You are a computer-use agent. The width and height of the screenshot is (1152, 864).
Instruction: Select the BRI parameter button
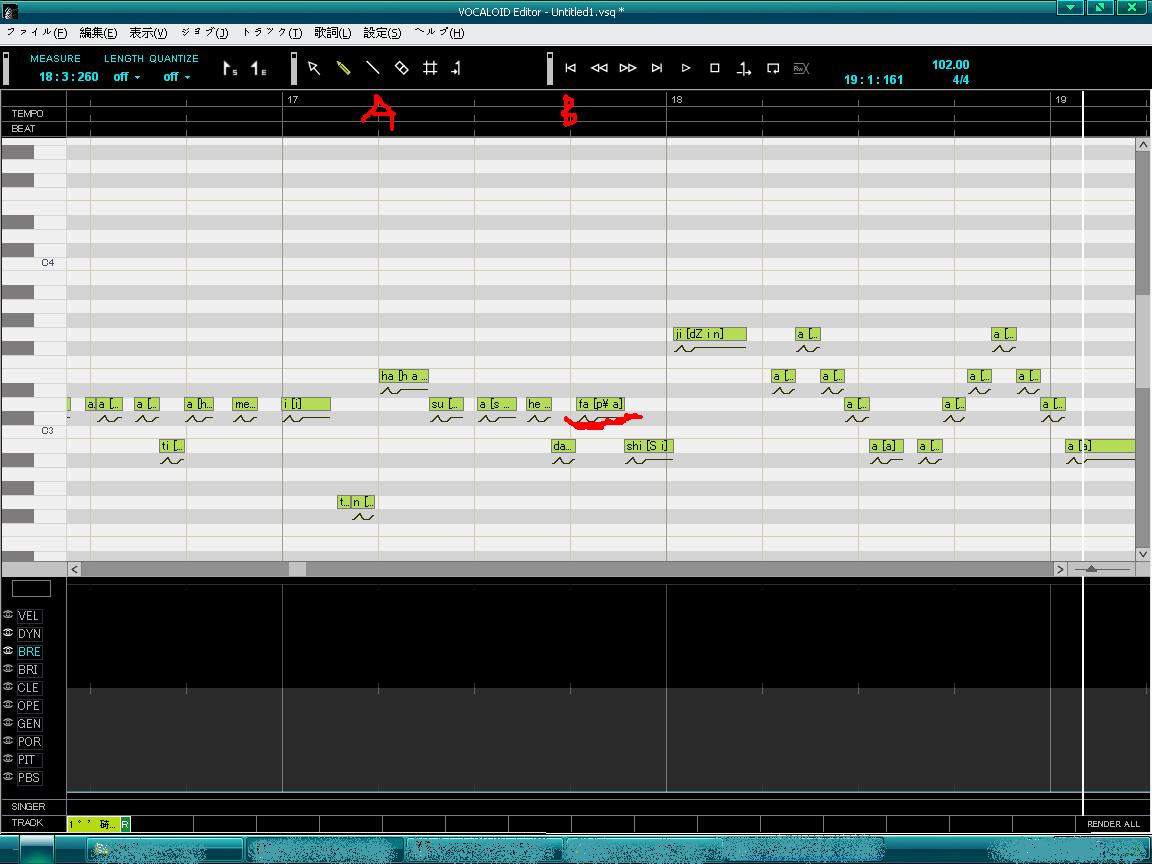click(x=28, y=669)
